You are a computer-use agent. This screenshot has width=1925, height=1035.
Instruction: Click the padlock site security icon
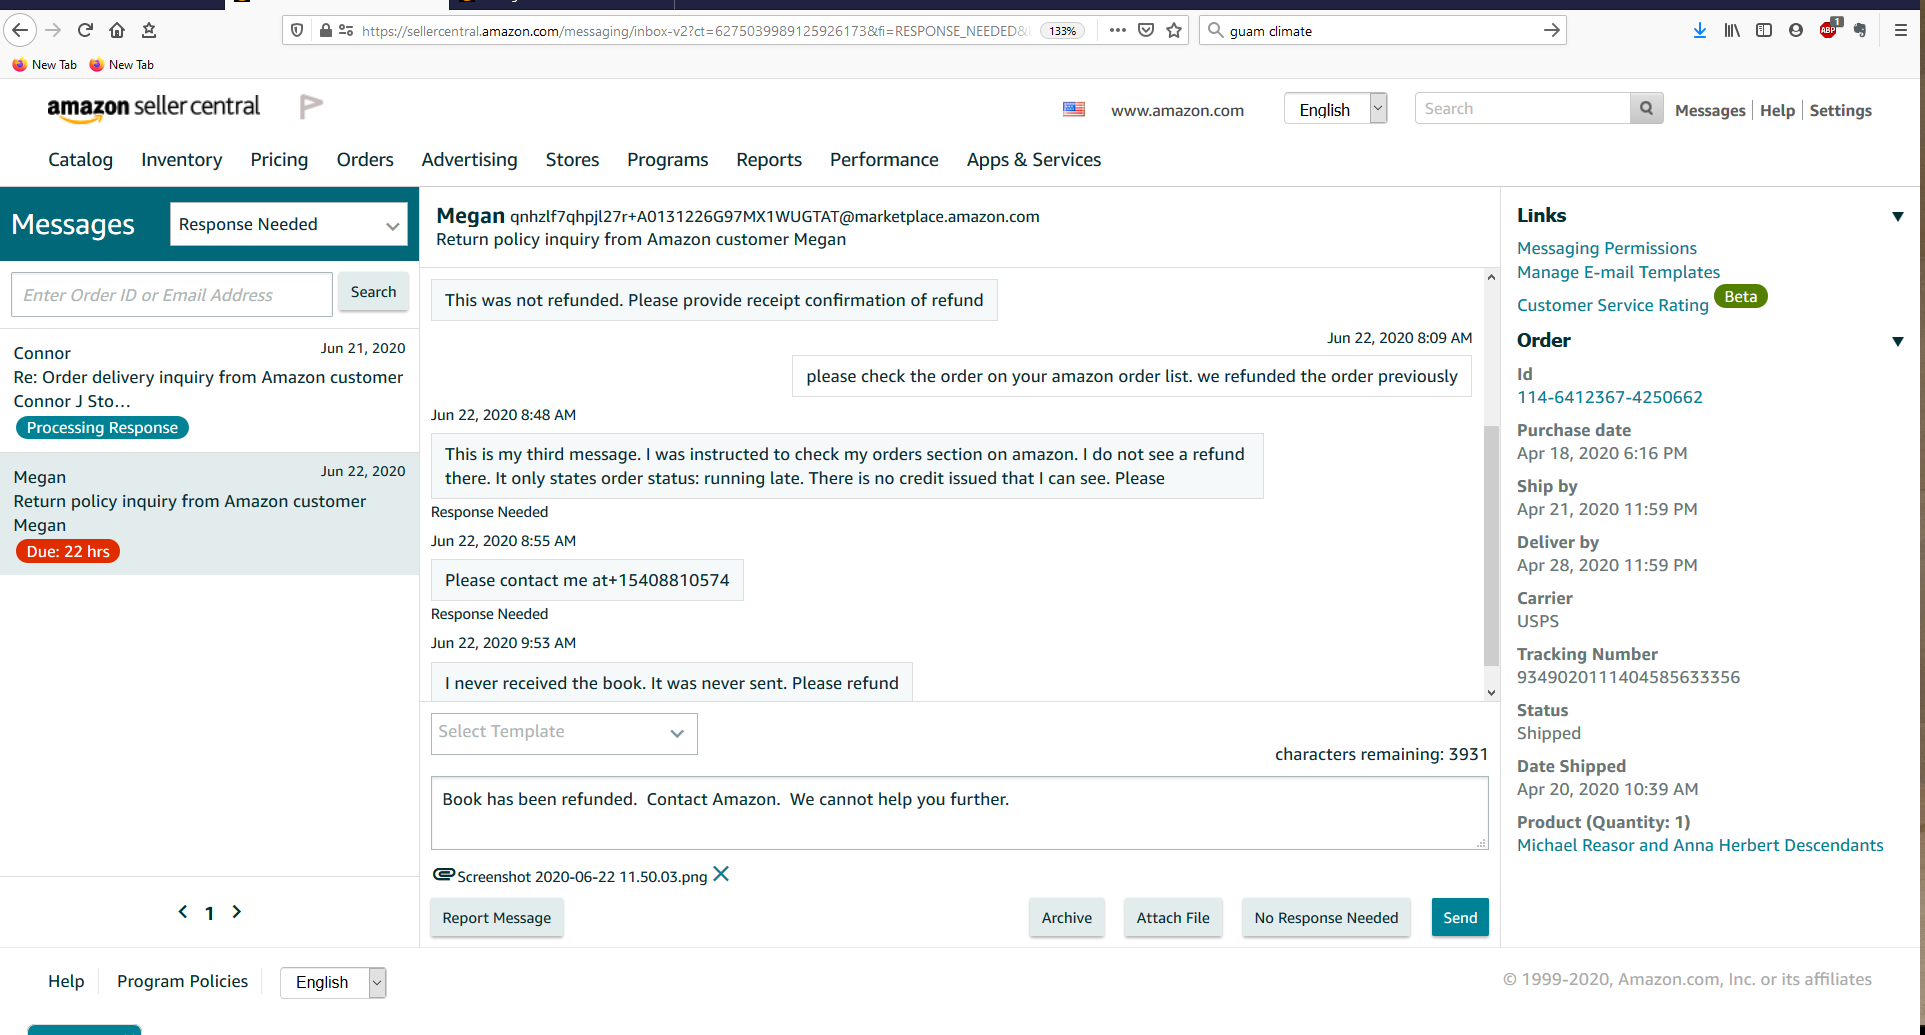pos(325,30)
